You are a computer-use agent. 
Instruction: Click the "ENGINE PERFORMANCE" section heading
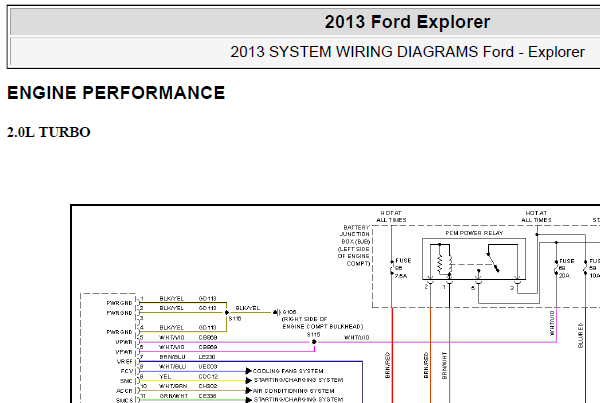tap(116, 93)
